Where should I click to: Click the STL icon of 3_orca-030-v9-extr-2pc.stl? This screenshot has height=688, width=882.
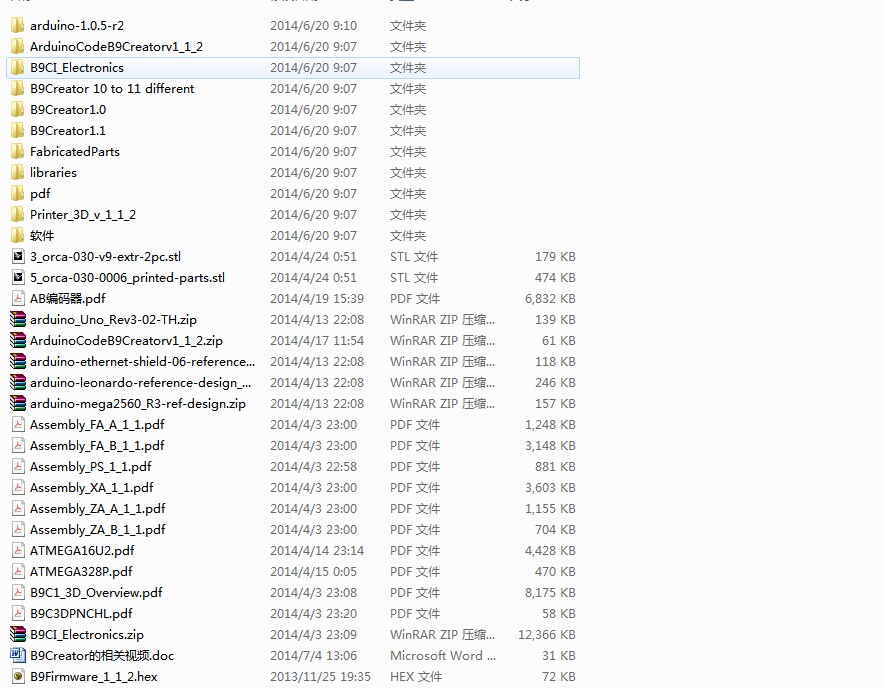(x=18, y=257)
